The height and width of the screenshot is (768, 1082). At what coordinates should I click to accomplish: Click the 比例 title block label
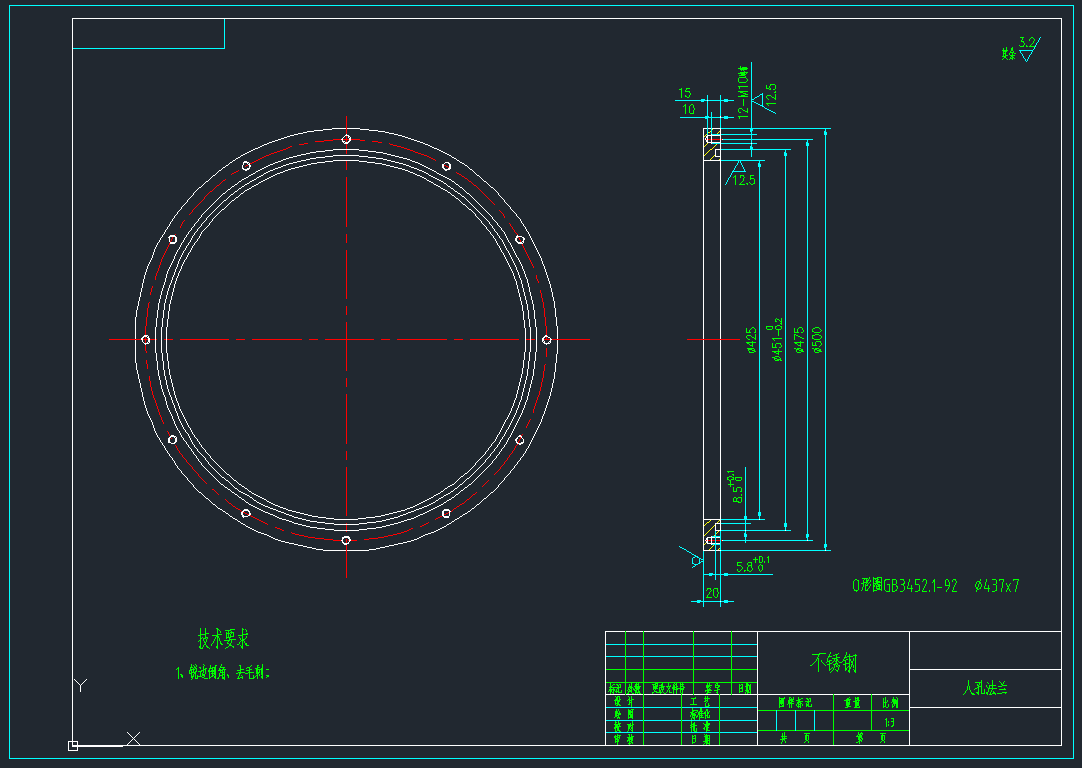890,702
